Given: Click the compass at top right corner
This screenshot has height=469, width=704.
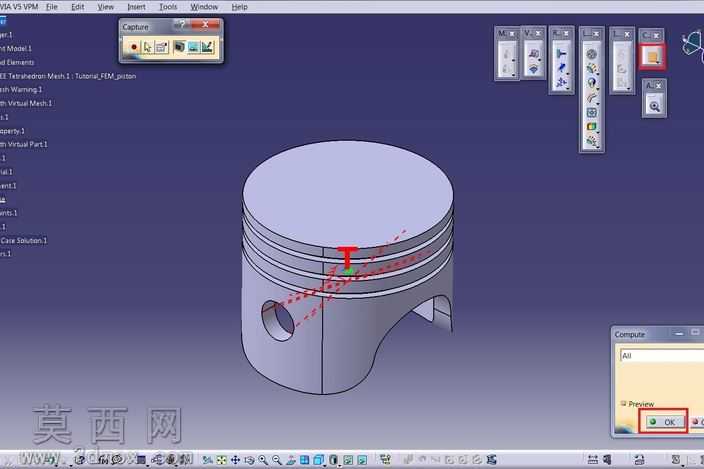Looking at the screenshot, I should (693, 45).
